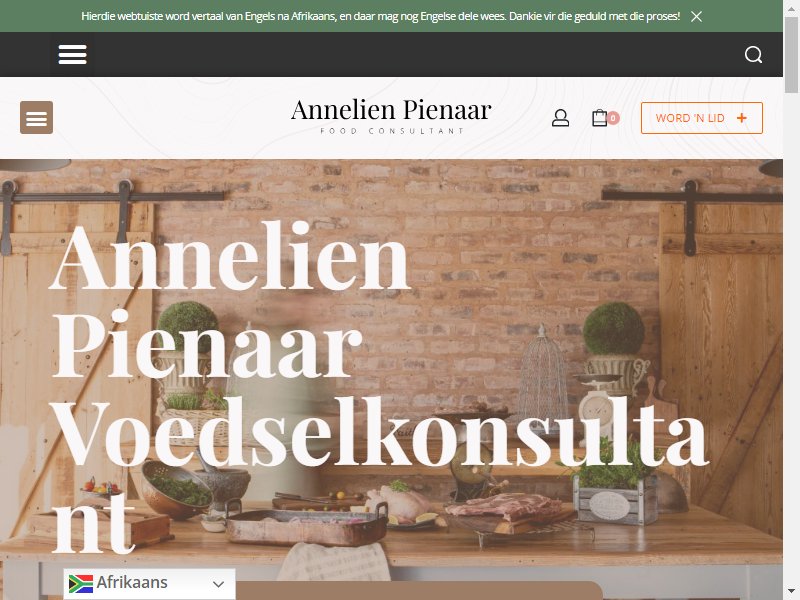This screenshot has width=800, height=600.
Task: Open the white hamburger menu in dark bar
Action: tap(72, 54)
